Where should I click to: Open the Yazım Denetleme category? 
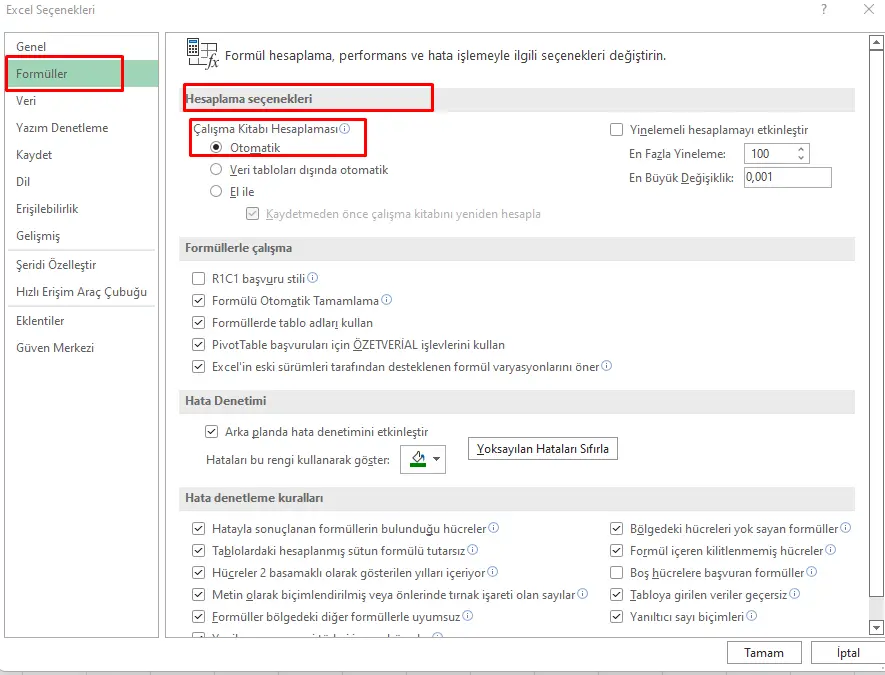tap(62, 128)
